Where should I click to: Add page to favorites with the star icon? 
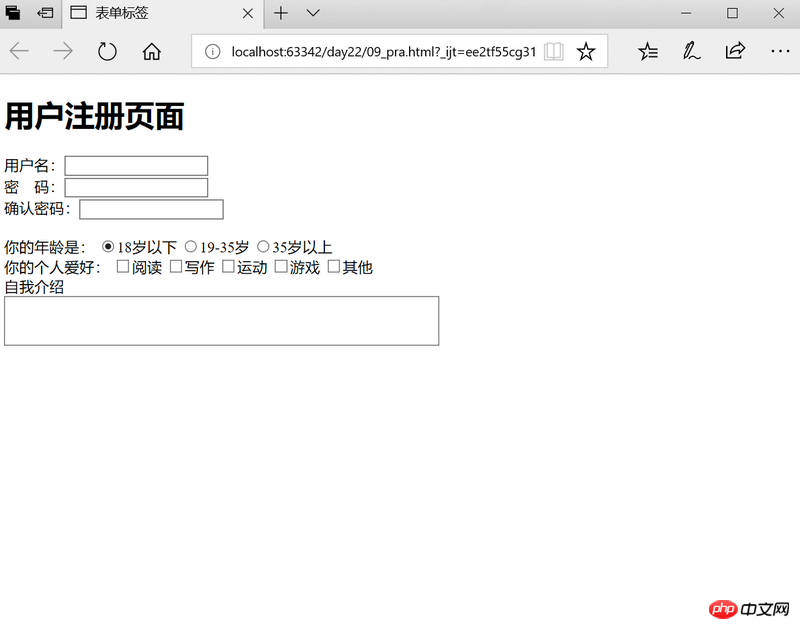(x=586, y=51)
